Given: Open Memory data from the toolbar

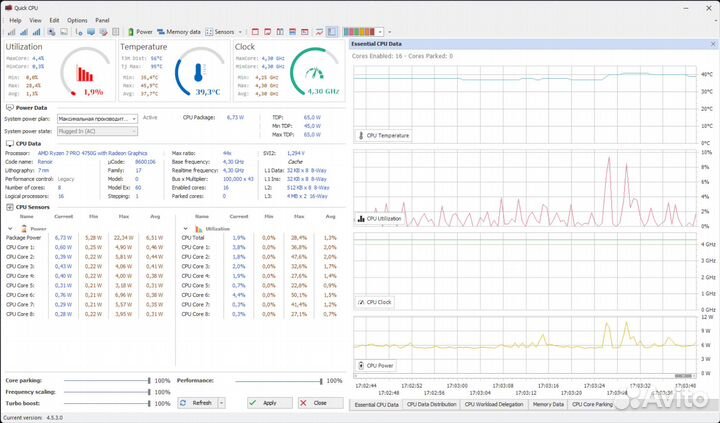Looking at the screenshot, I should point(179,32).
